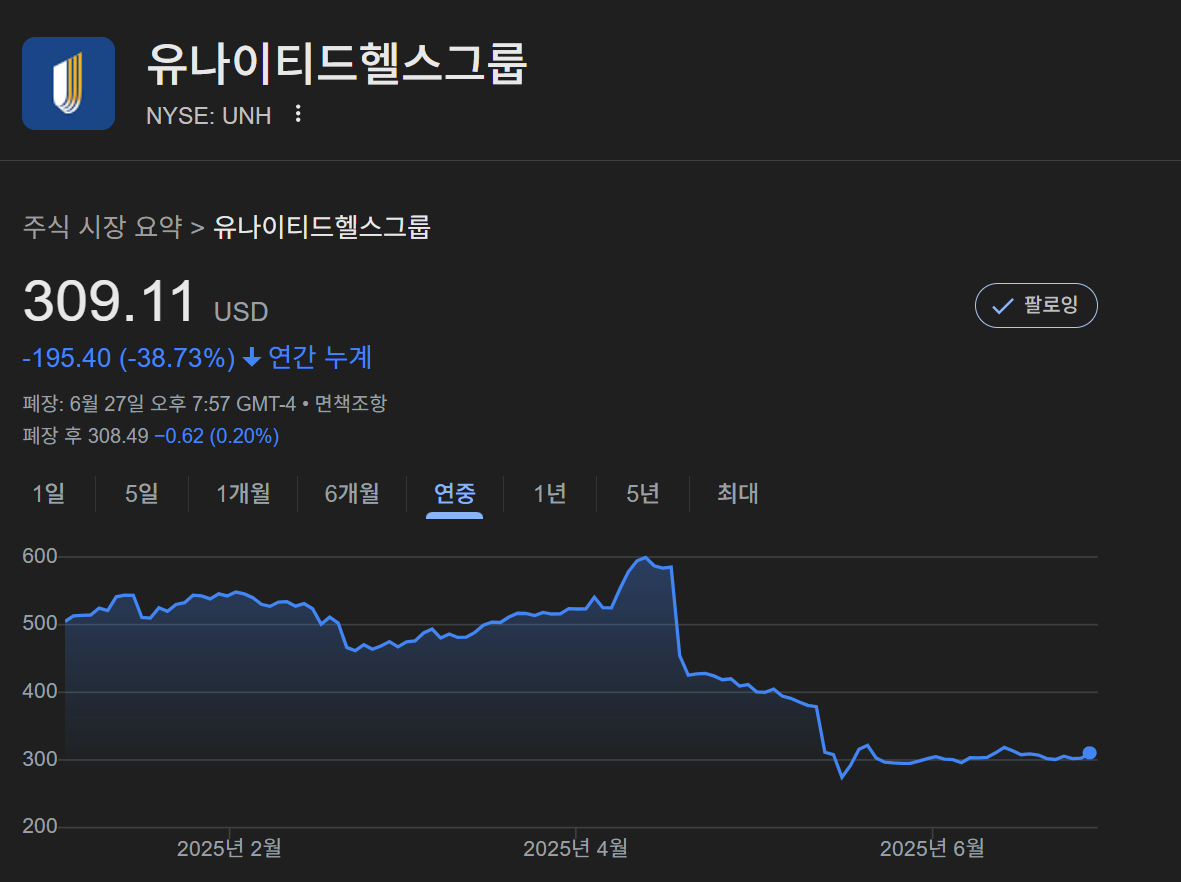Image resolution: width=1181 pixels, height=882 pixels.
Task: Click the 2025년 4월 axis label
Action: pos(575,848)
